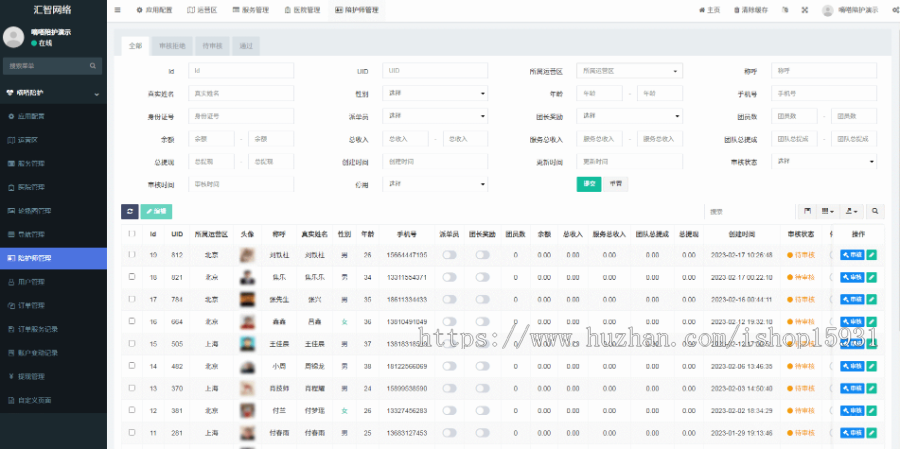Tick the select-all checkbox in table header
Image resolution: width=900 pixels, height=449 pixels.
point(132,234)
